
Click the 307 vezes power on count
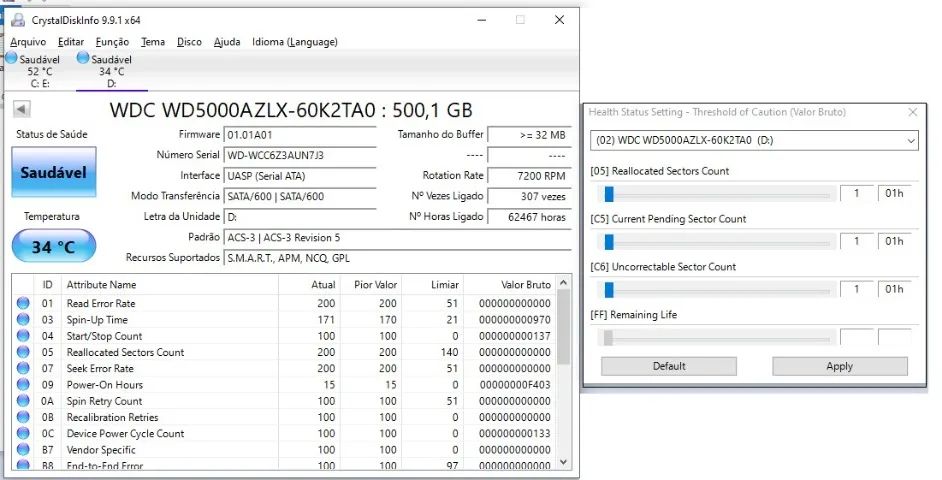click(x=529, y=196)
